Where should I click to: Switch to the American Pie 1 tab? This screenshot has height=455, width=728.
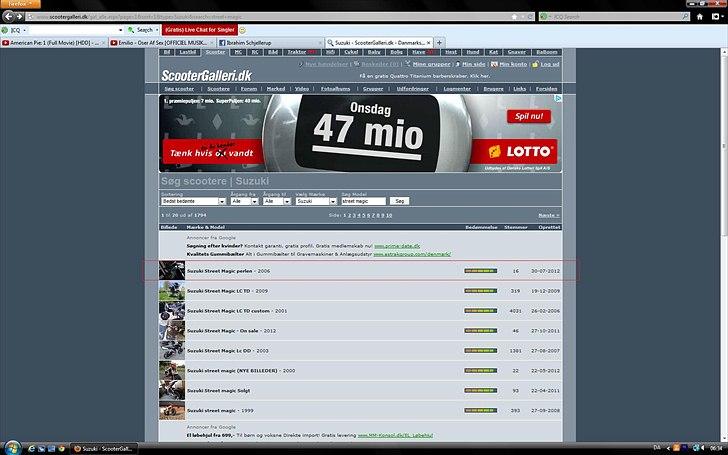(52, 43)
